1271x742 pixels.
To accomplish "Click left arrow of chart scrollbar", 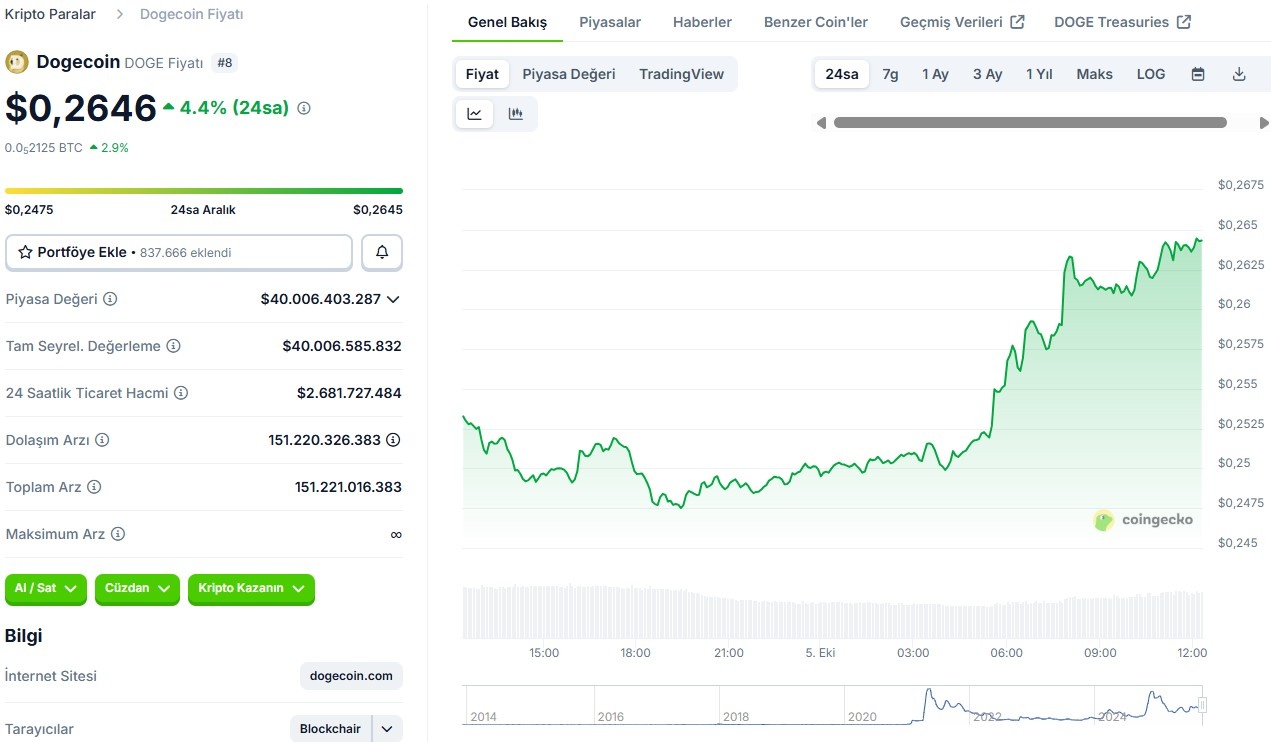I will coord(821,123).
